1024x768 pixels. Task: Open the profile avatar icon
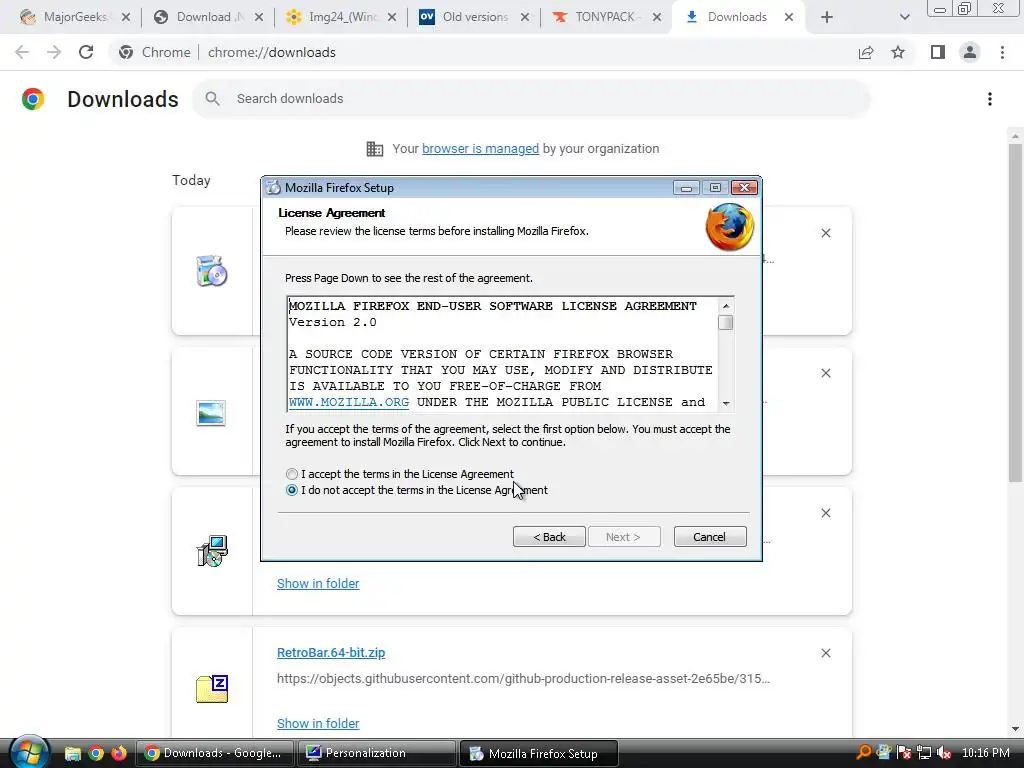970,52
